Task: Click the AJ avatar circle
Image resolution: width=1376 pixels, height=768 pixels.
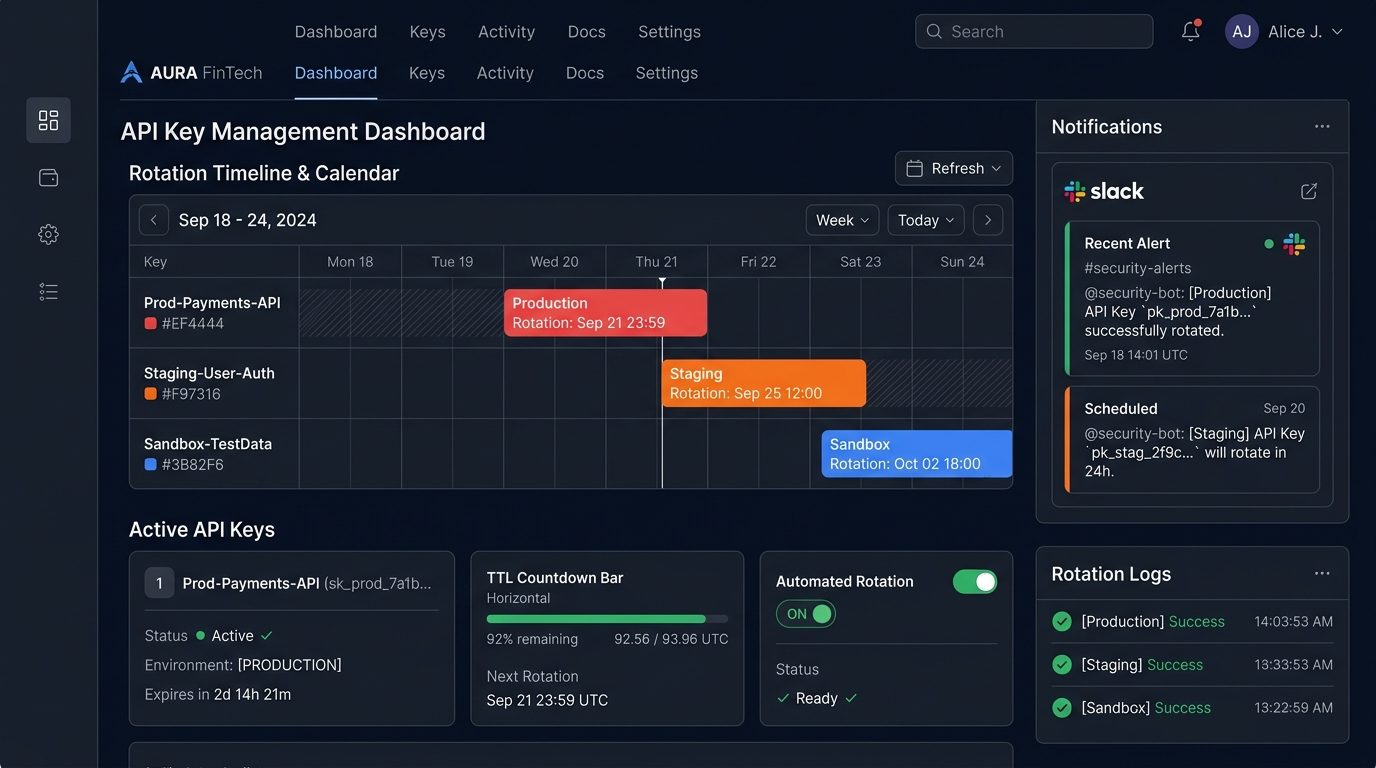Action: (x=1241, y=31)
